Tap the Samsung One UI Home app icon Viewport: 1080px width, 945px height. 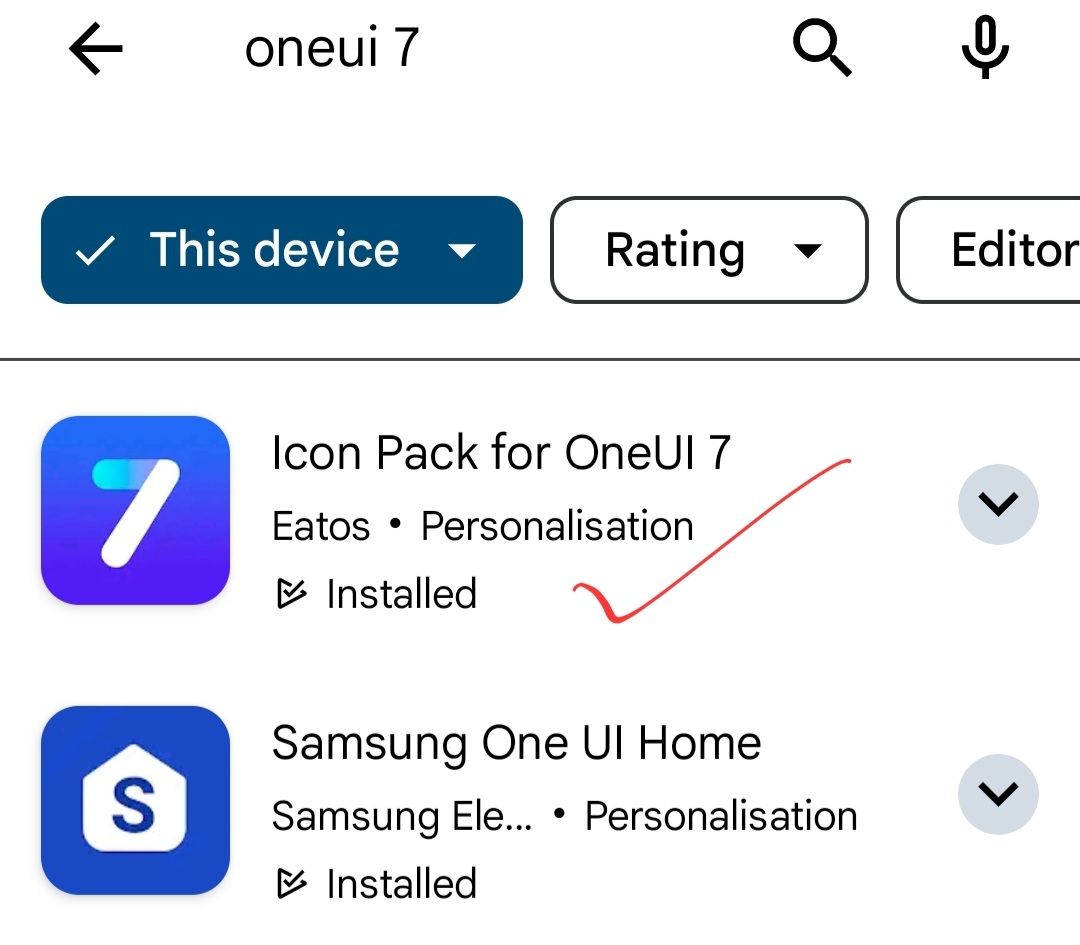click(x=135, y=800)
